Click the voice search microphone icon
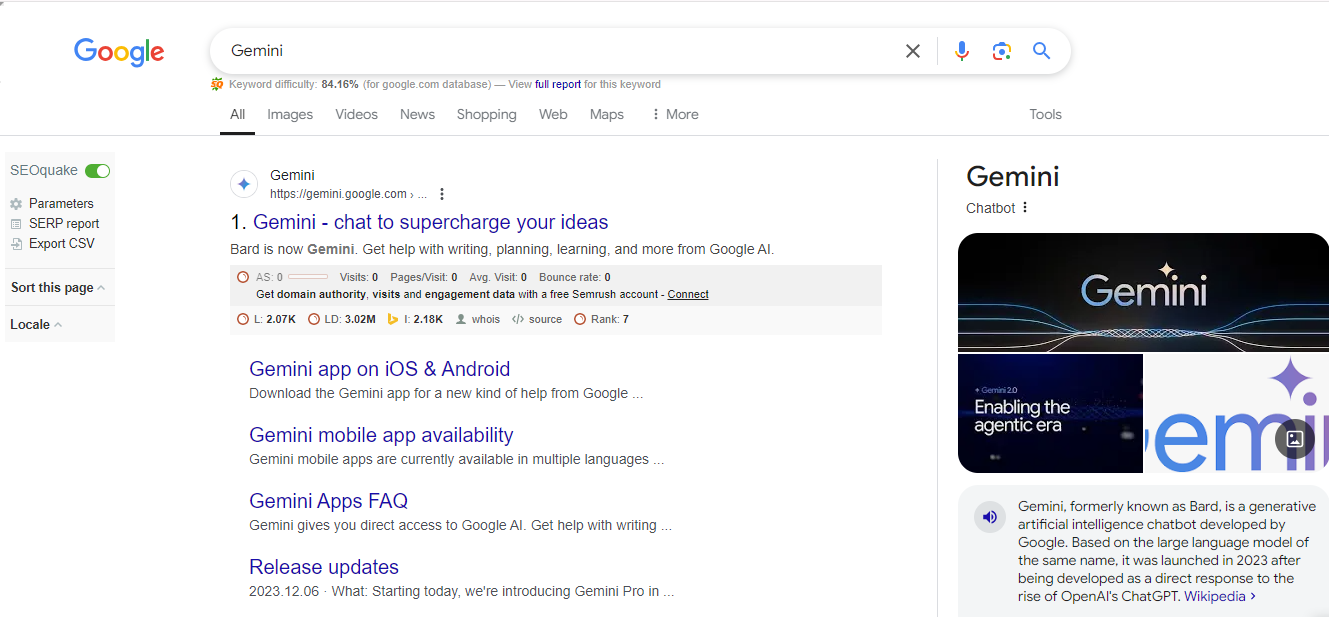 (x=961, y=51)
